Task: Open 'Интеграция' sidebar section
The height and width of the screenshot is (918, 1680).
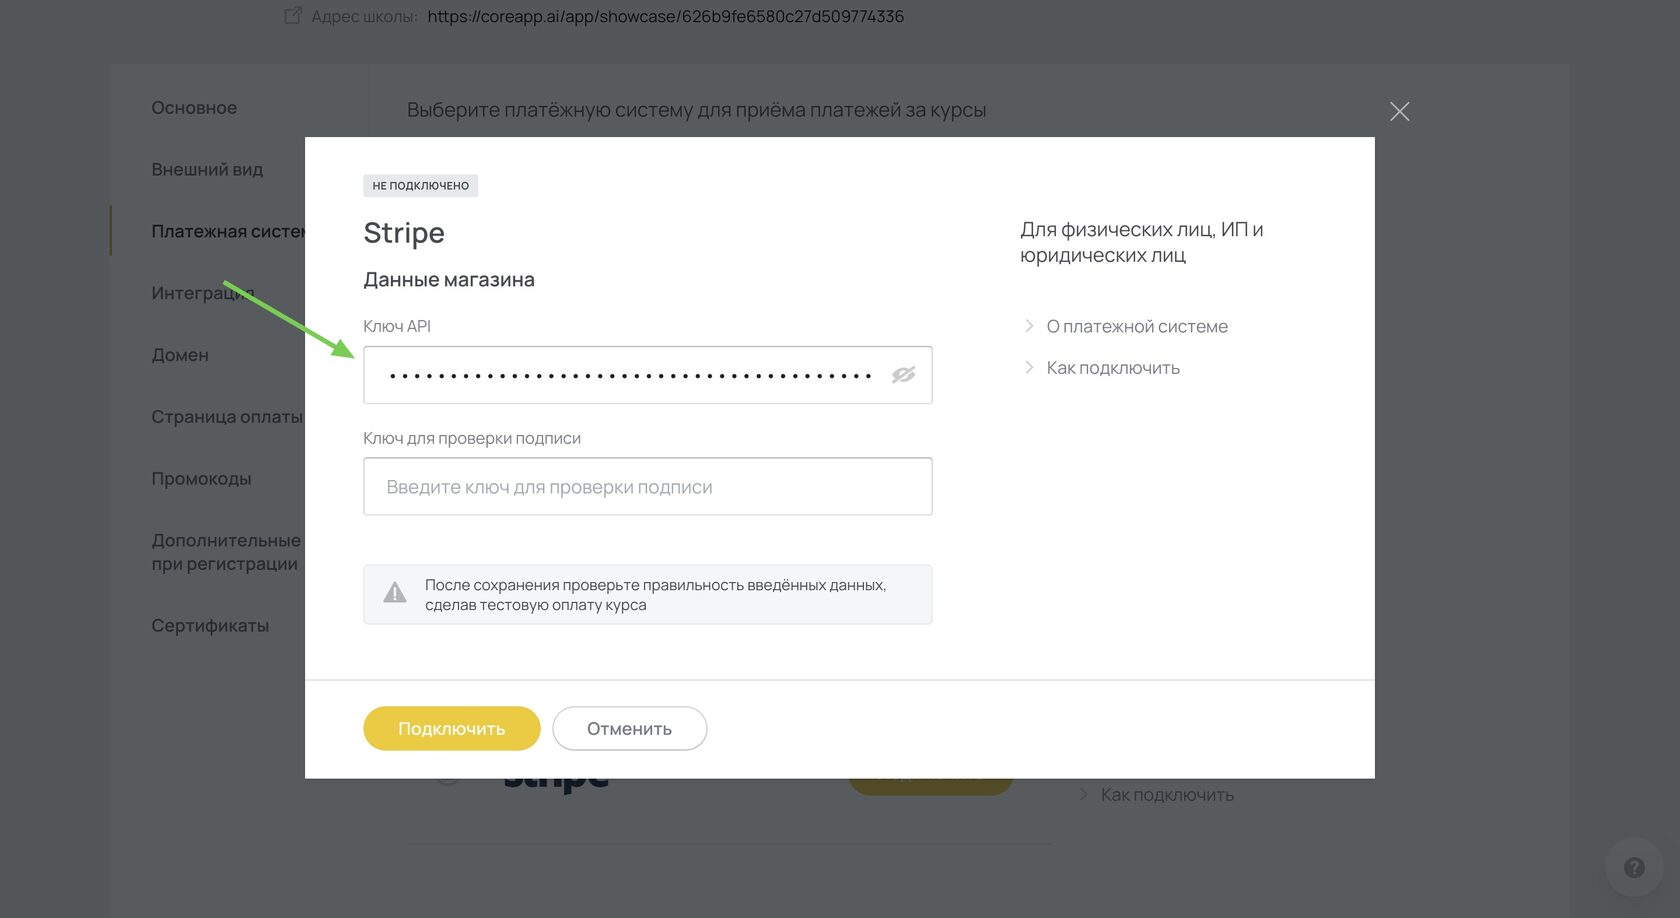Action: coord(203,293)
